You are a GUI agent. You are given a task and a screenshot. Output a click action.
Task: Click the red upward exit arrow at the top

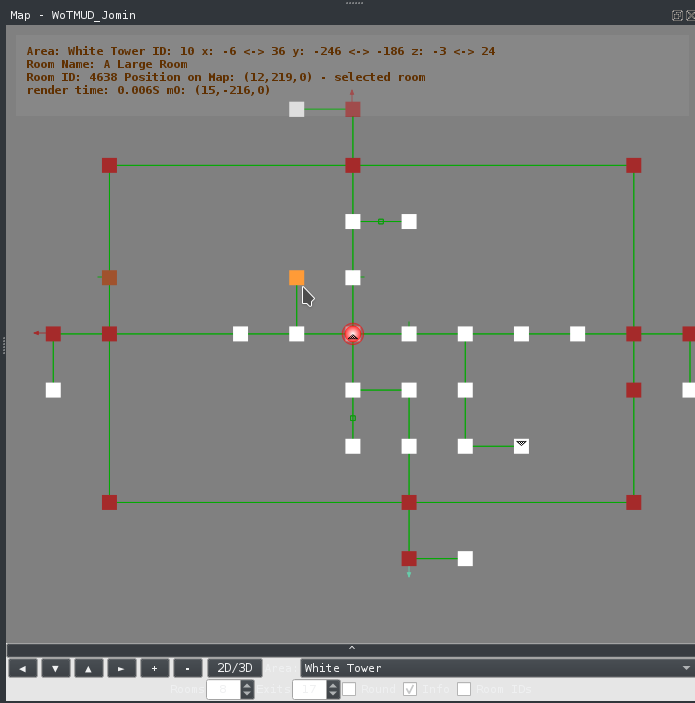pos(352,93)
